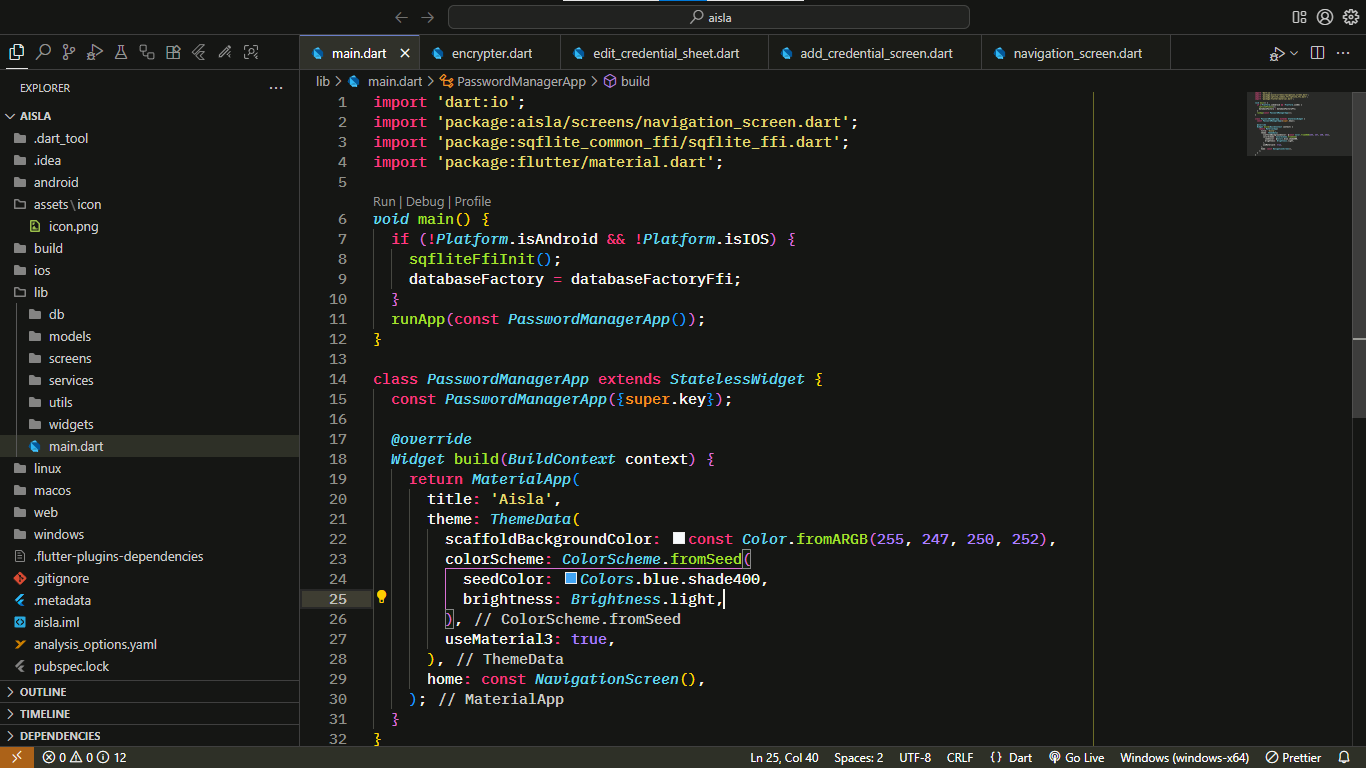Image resolution: width=1366 pixels, height=768 pixels.
Task: Click the Prettier status bar item
Action: (x=1293, y=757)
